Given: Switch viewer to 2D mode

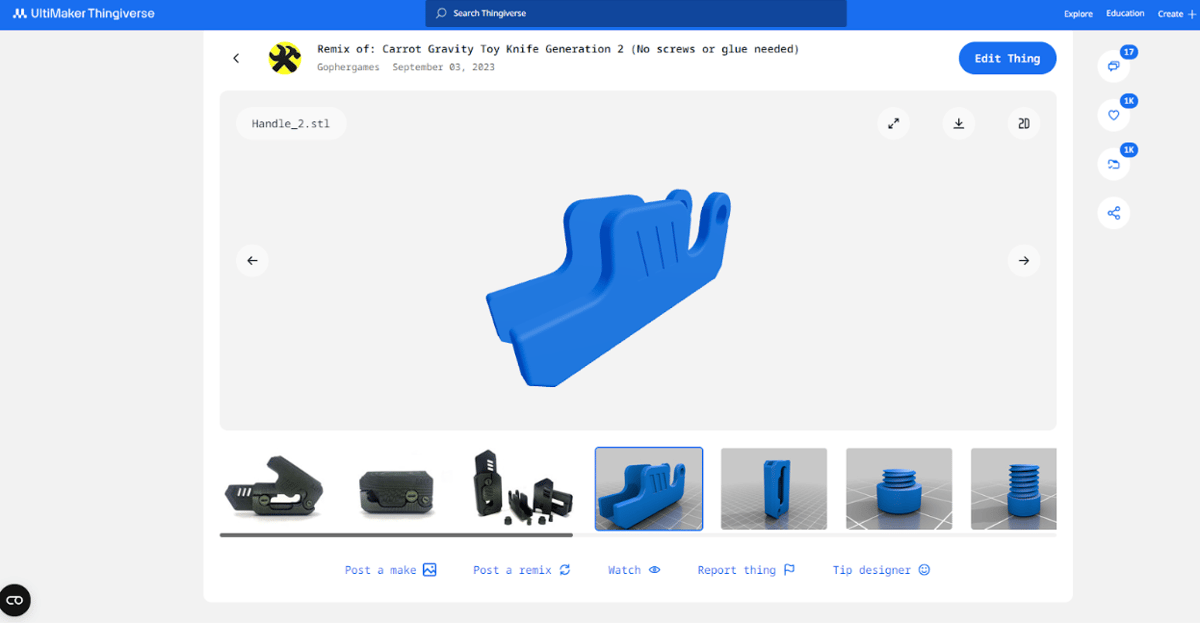Looking at the screenshot, I should 1024,124.
